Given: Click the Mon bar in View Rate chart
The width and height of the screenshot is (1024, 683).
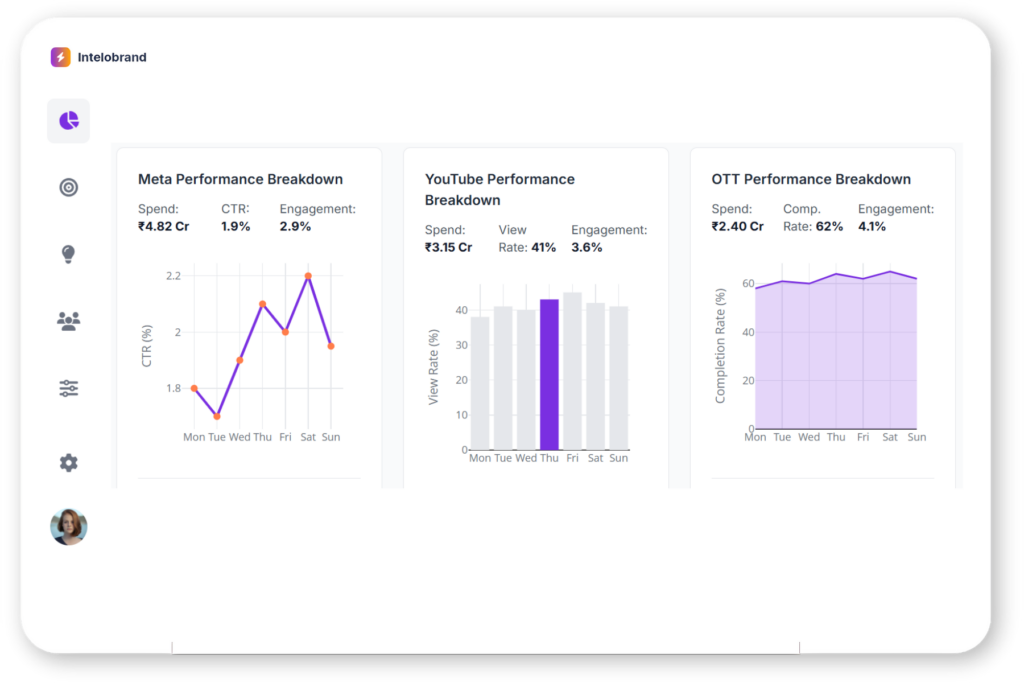Looking at the screenshot, I should [x=480, y=383].
